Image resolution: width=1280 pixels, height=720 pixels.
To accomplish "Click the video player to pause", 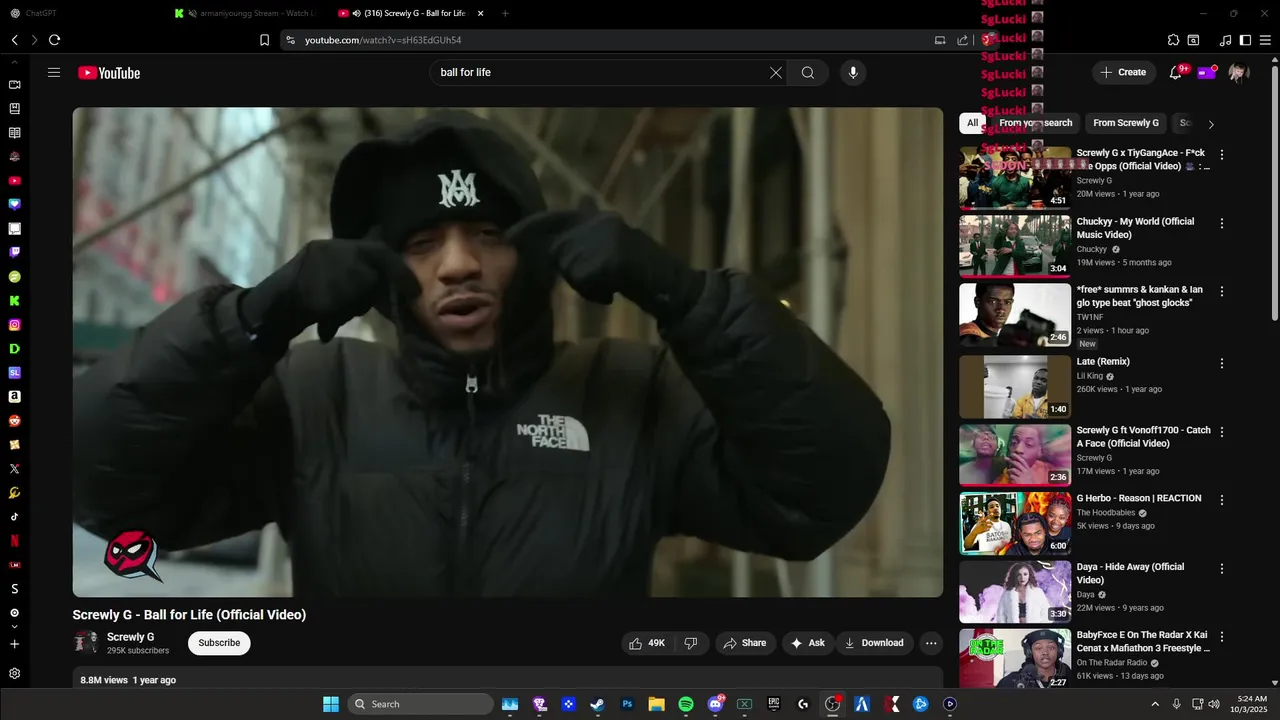I will pos(508,352).
